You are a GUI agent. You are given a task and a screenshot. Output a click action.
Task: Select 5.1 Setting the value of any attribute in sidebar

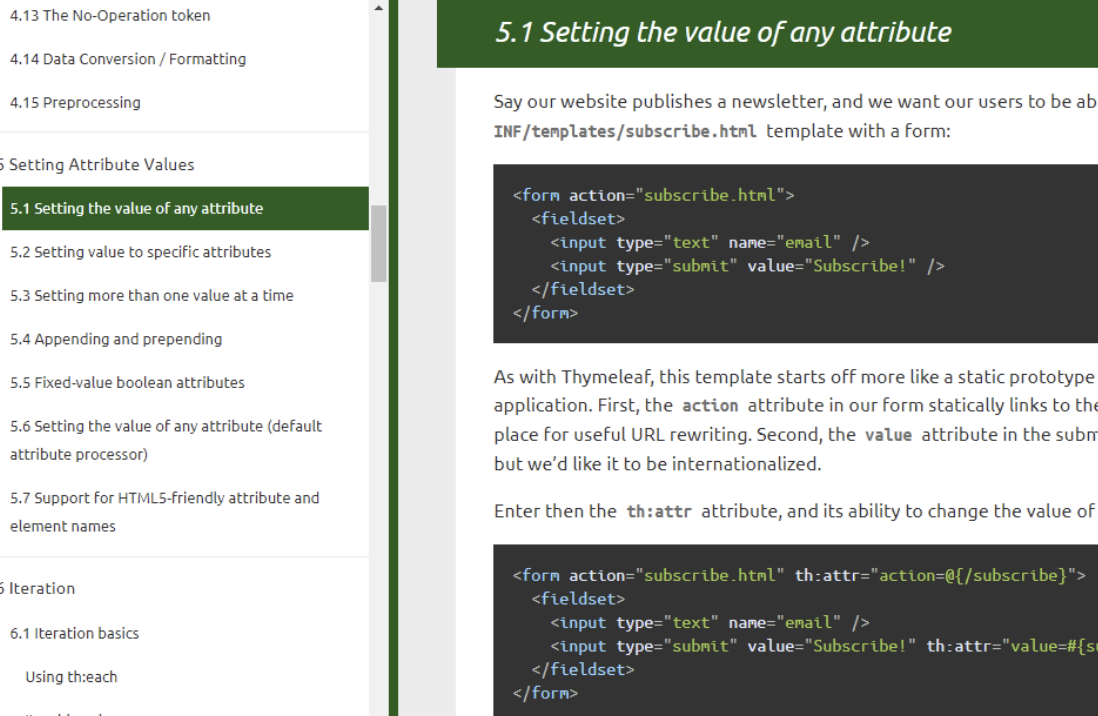185,208
